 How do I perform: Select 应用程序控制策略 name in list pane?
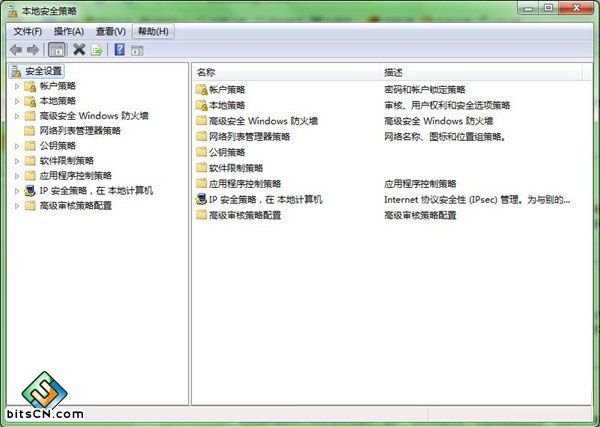(245, 183)
